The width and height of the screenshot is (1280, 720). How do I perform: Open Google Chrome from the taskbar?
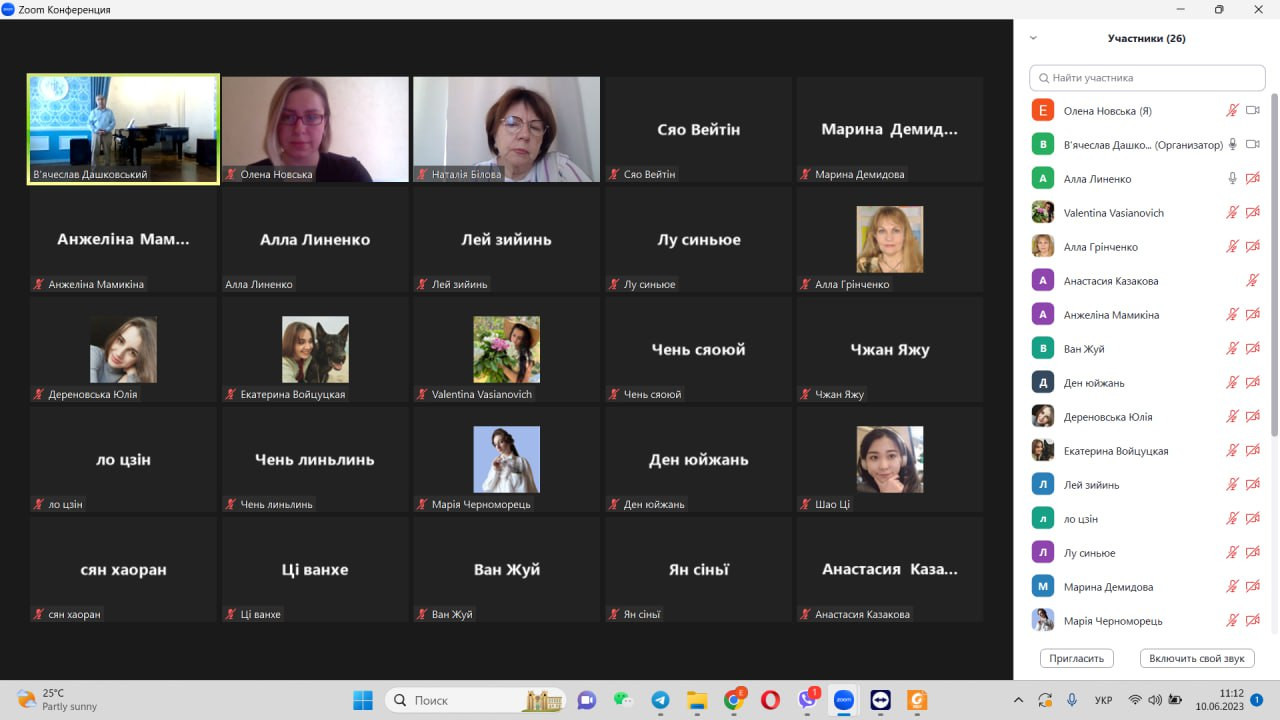tap(733, 700)
